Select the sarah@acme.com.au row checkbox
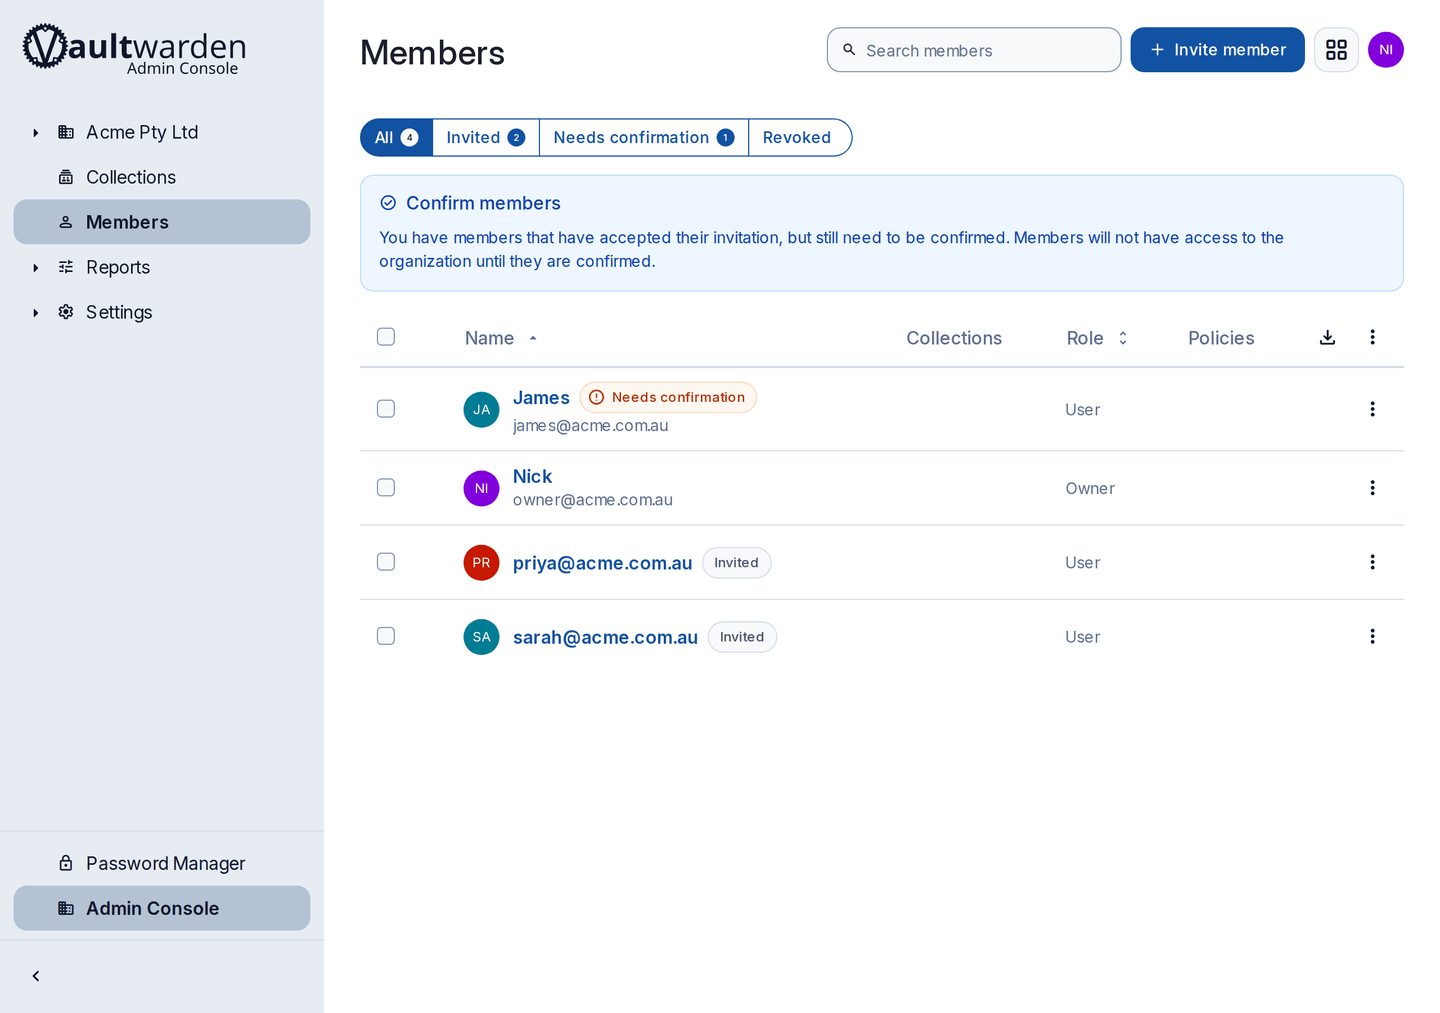Screen dimensions: 1440x1013 pyautogui.click(x=386, y=636)
